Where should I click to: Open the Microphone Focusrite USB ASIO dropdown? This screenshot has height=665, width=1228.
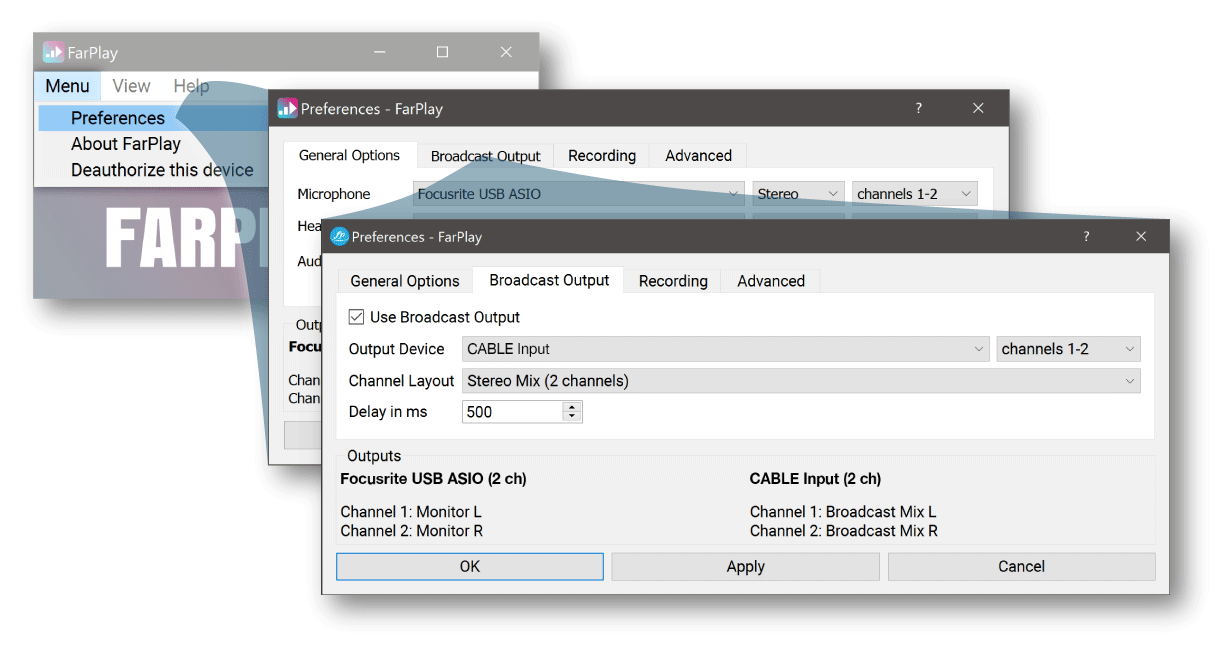(x=579, y=194)
